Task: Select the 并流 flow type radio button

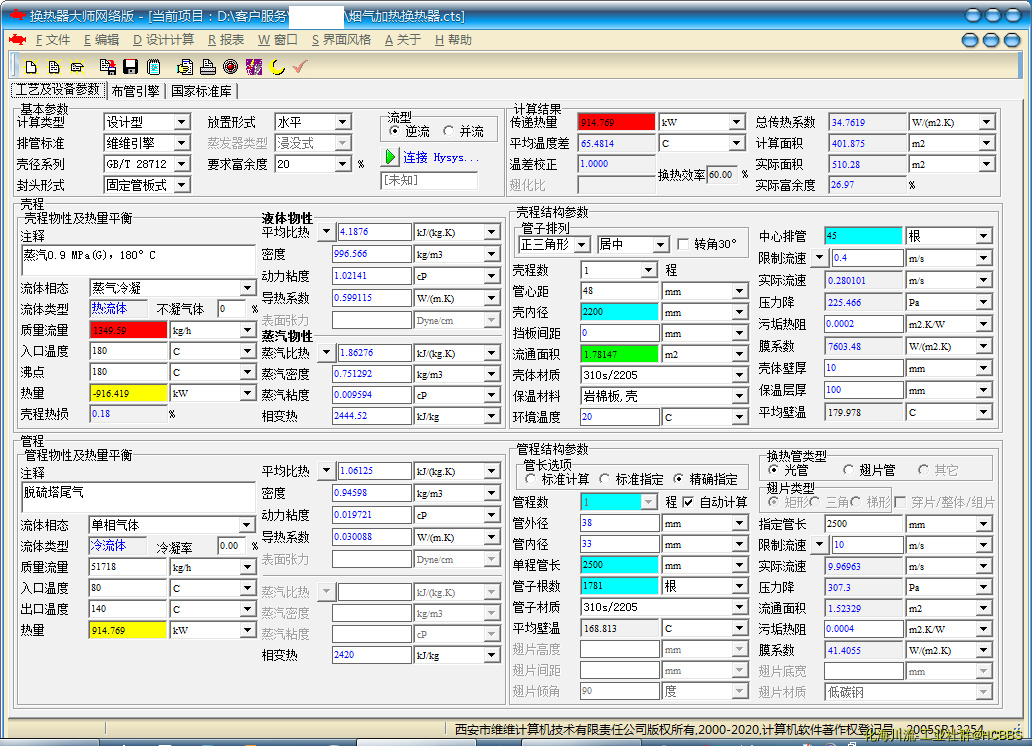Action: (x=448, y=131)
